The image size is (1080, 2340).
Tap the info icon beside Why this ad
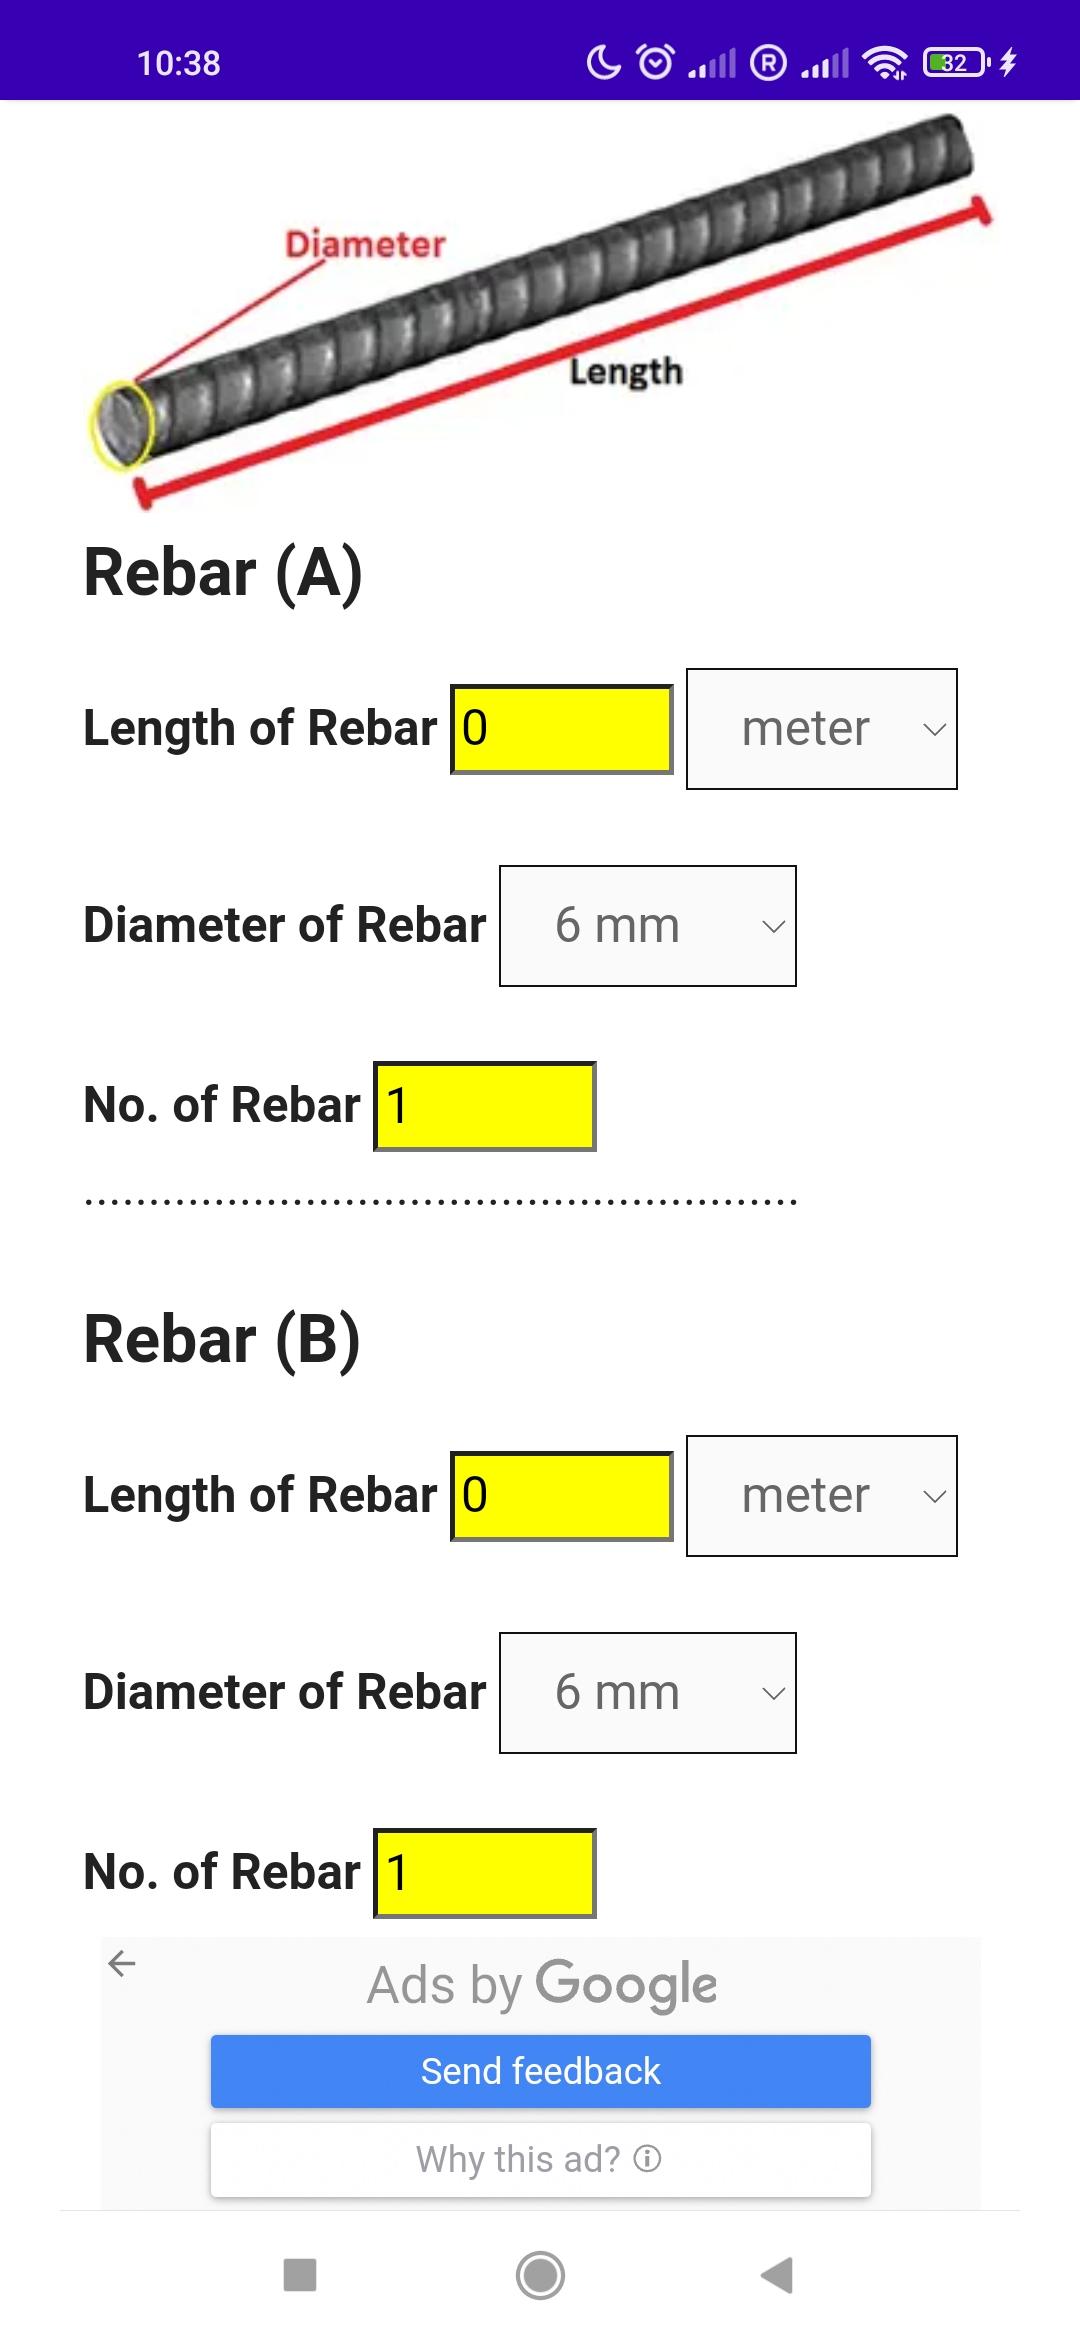pos(648,2159)
